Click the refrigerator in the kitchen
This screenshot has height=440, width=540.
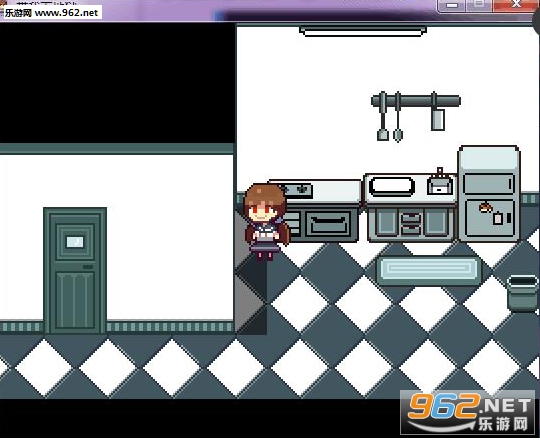[489, 194]
